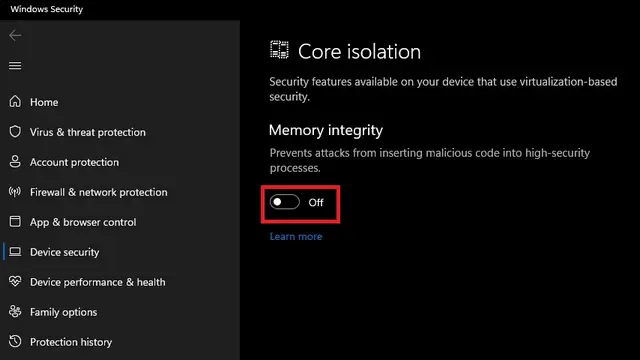Click the Core isolation chip icon
Screen dimensions: 640x360
point(279,50)
